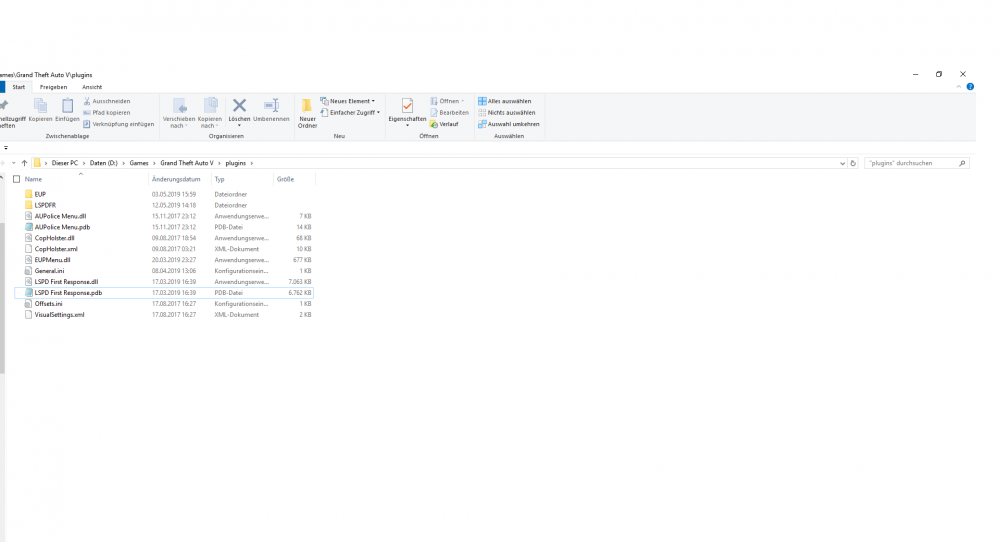
Task: Open recent locations dropdown arrow
Action: pos(13,163)
